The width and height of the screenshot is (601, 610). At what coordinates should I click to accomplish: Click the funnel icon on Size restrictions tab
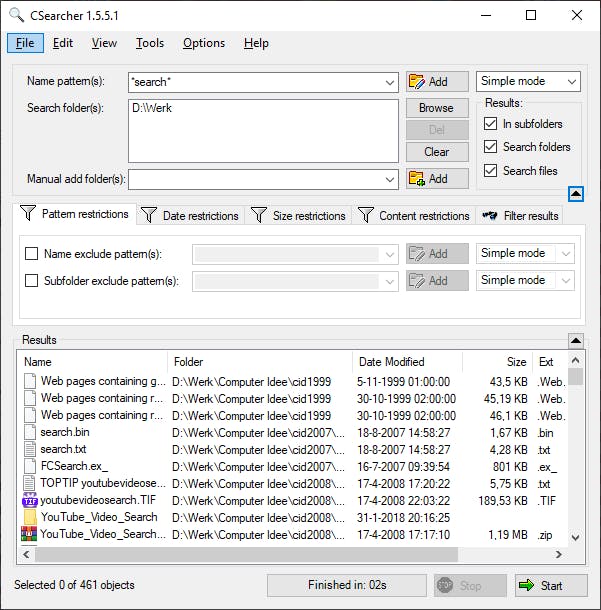[259, 215]
